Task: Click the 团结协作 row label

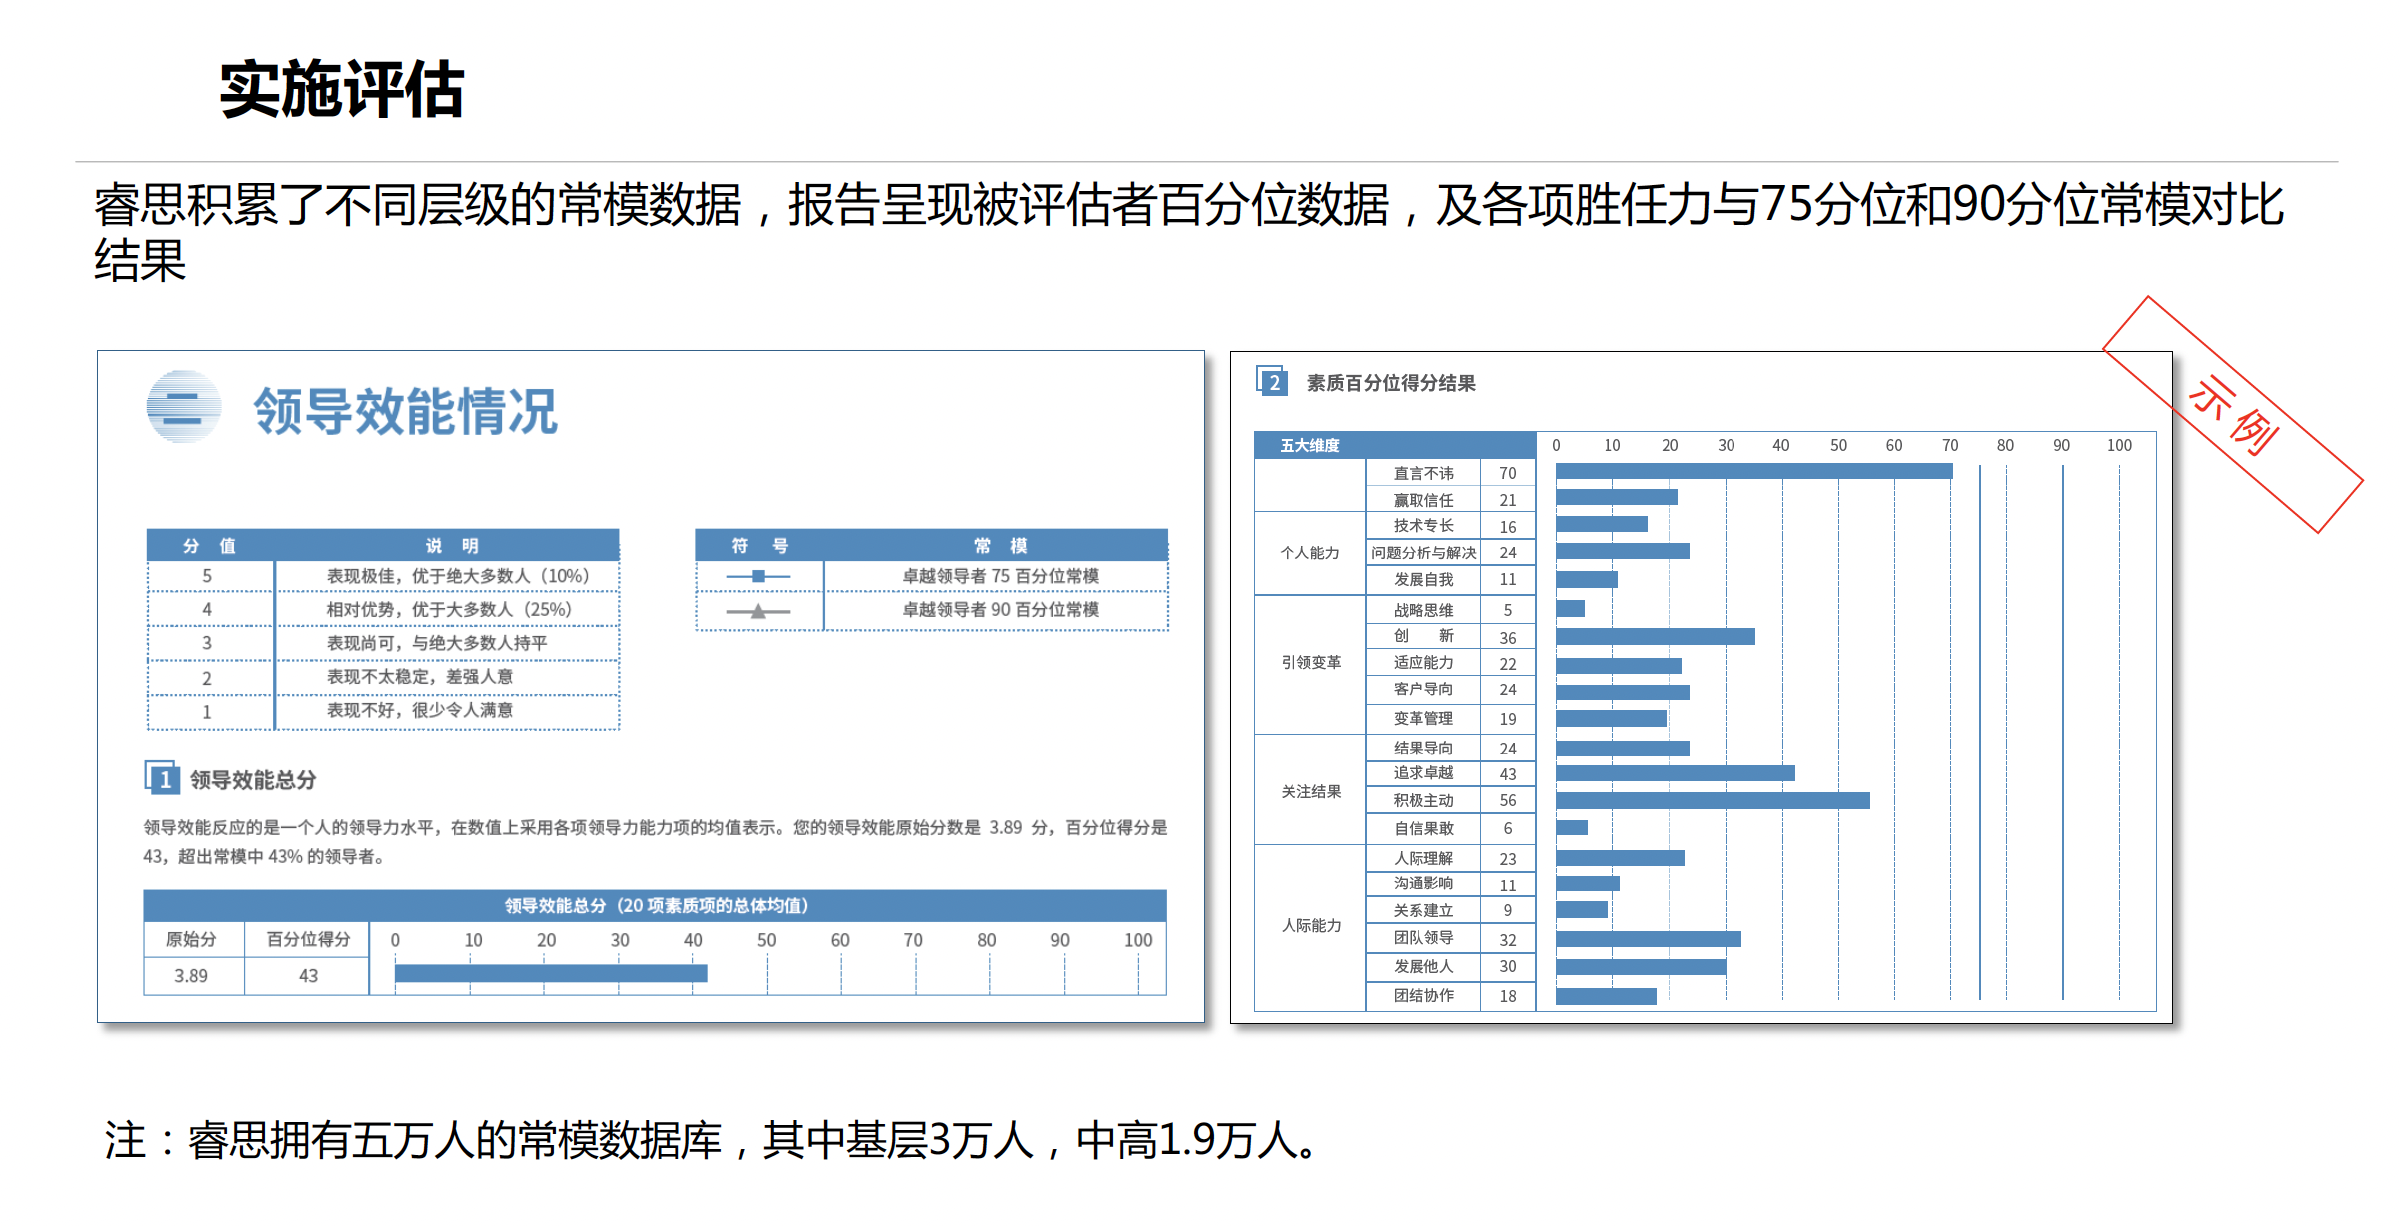Action: pyautogui.click(x=1424, y=996)
